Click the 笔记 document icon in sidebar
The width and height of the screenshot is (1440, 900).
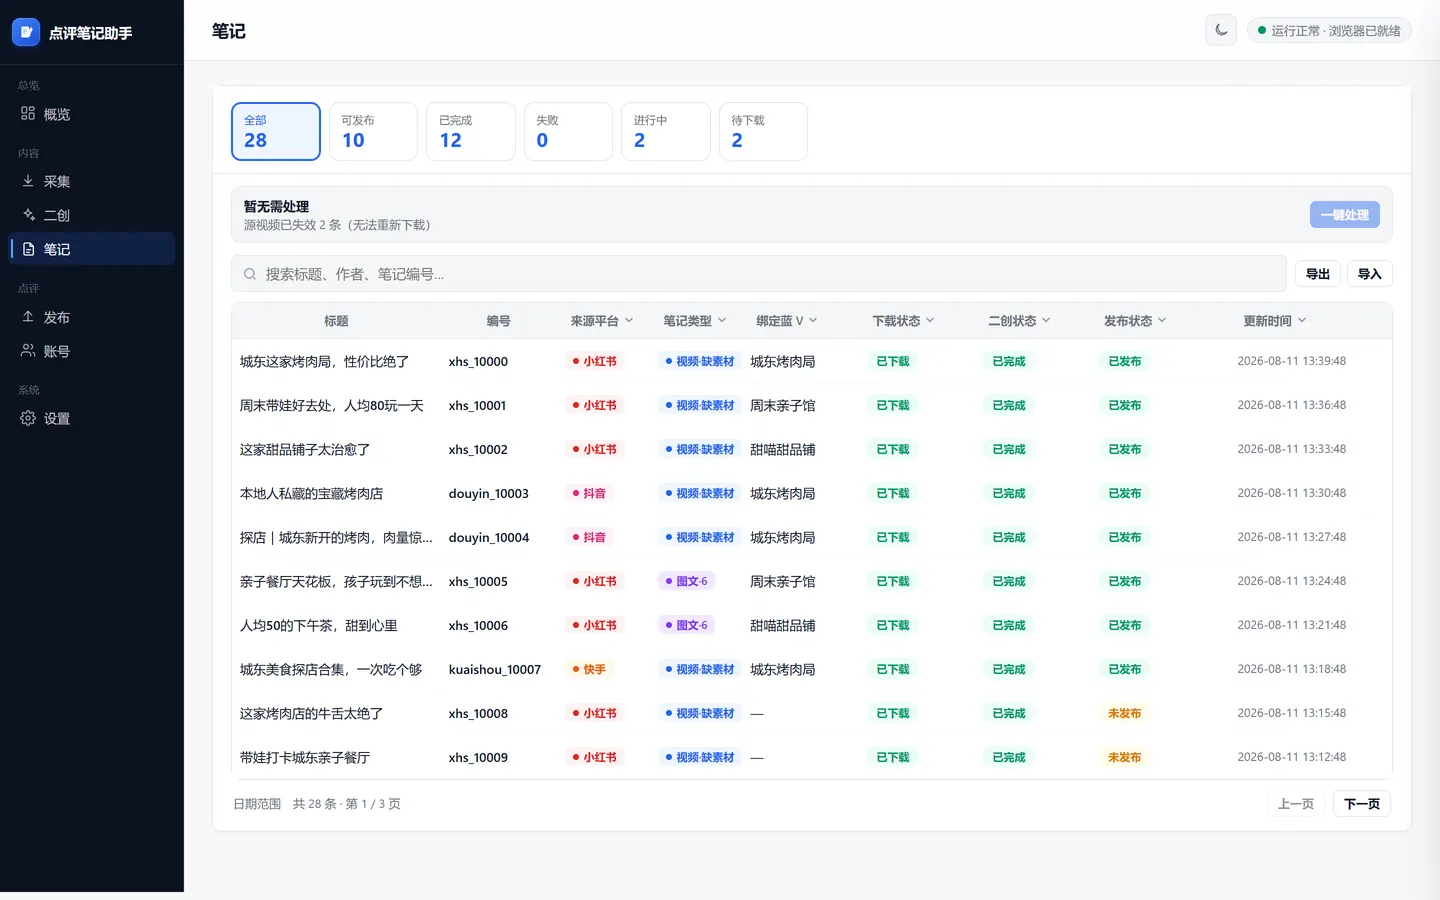click(x=28, y=249)
